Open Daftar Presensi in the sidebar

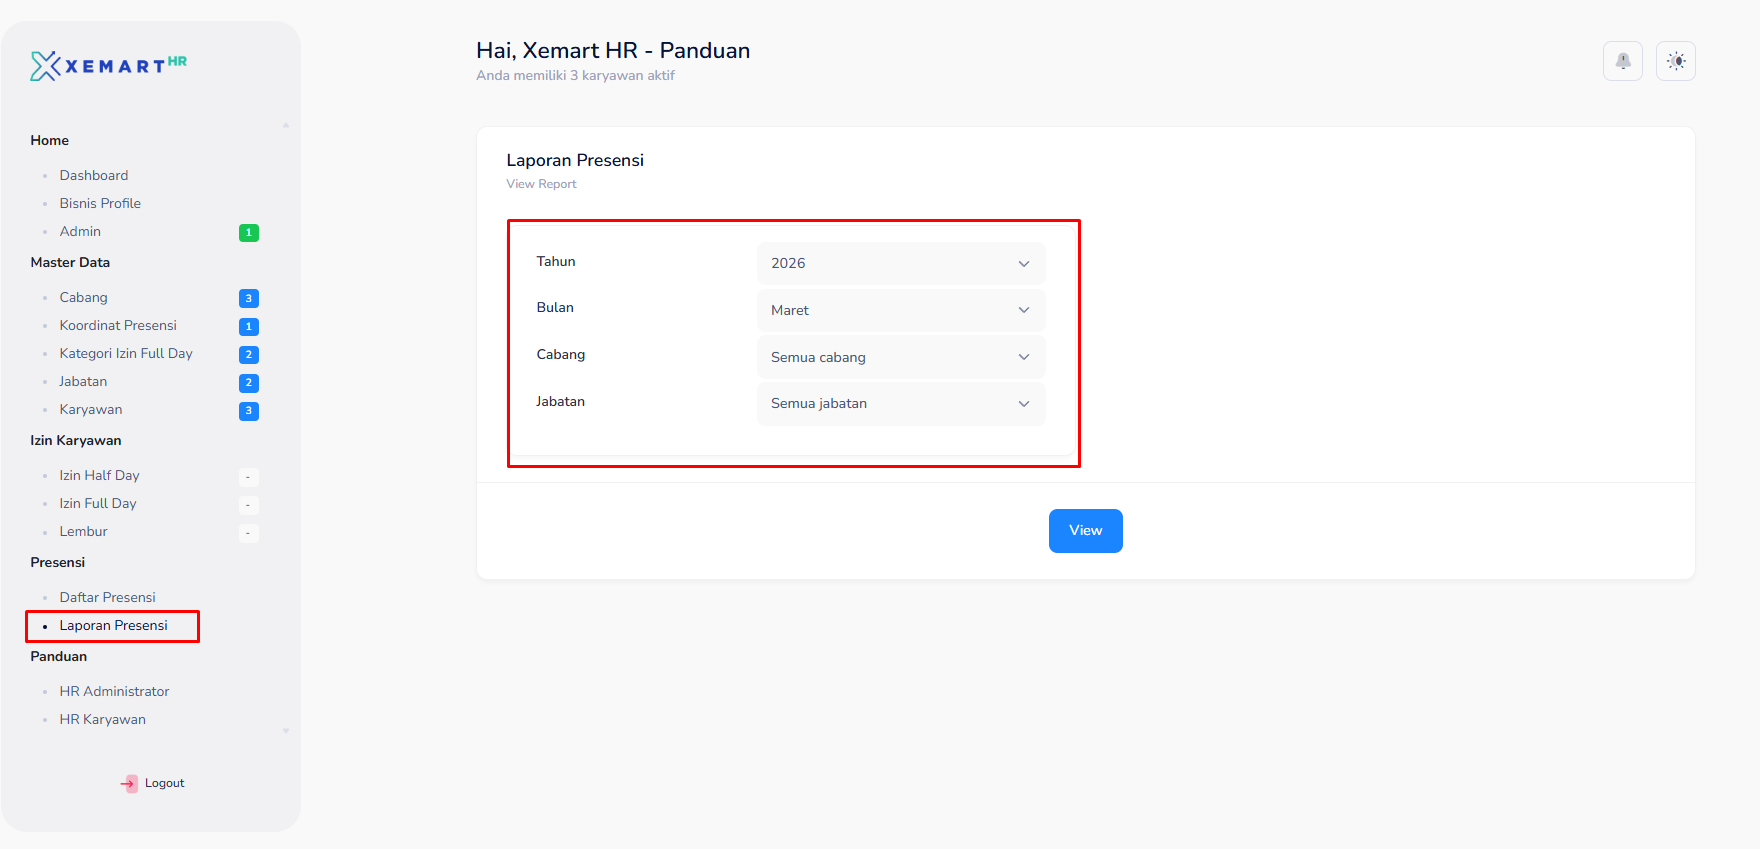click(107, 598)
